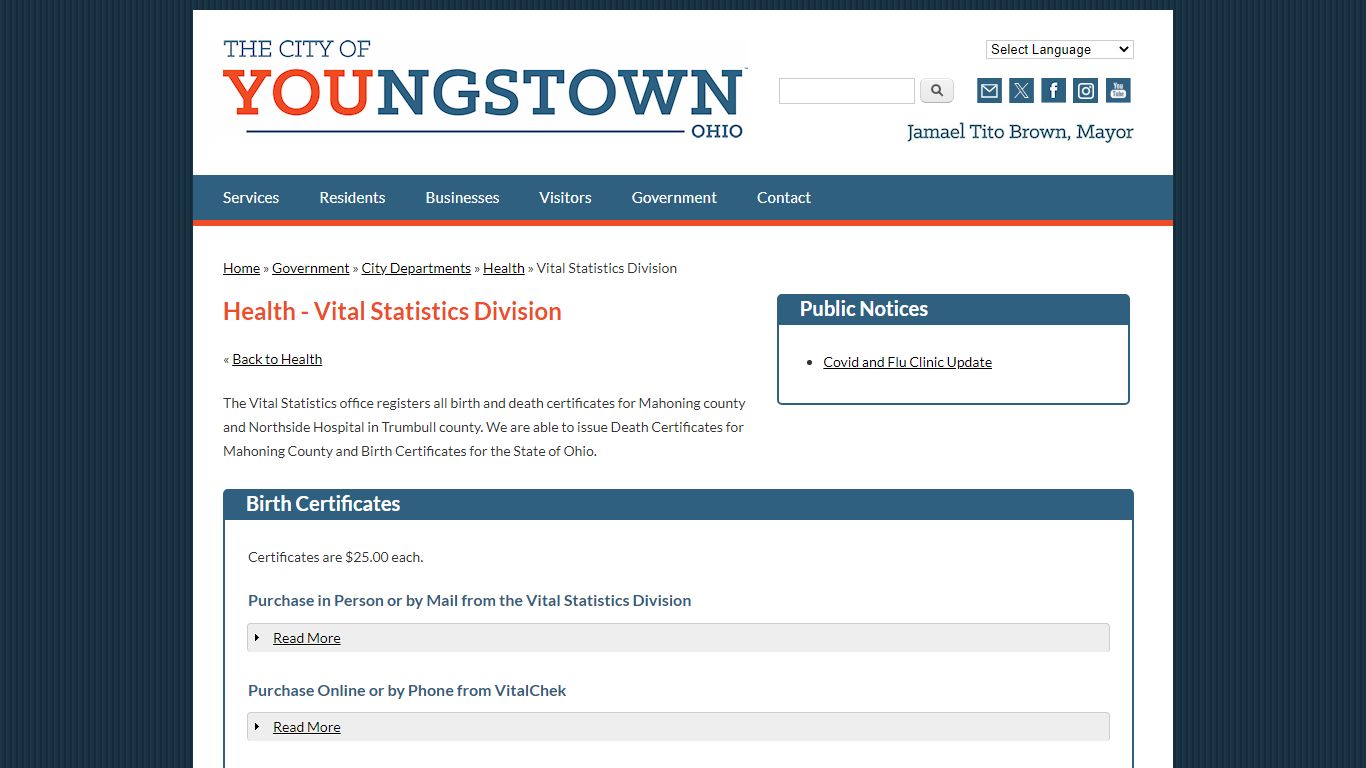This screenshot has height=768, width=1366.
Task: Open the Facebook page icon
Action: click(x=1054, y=91)
